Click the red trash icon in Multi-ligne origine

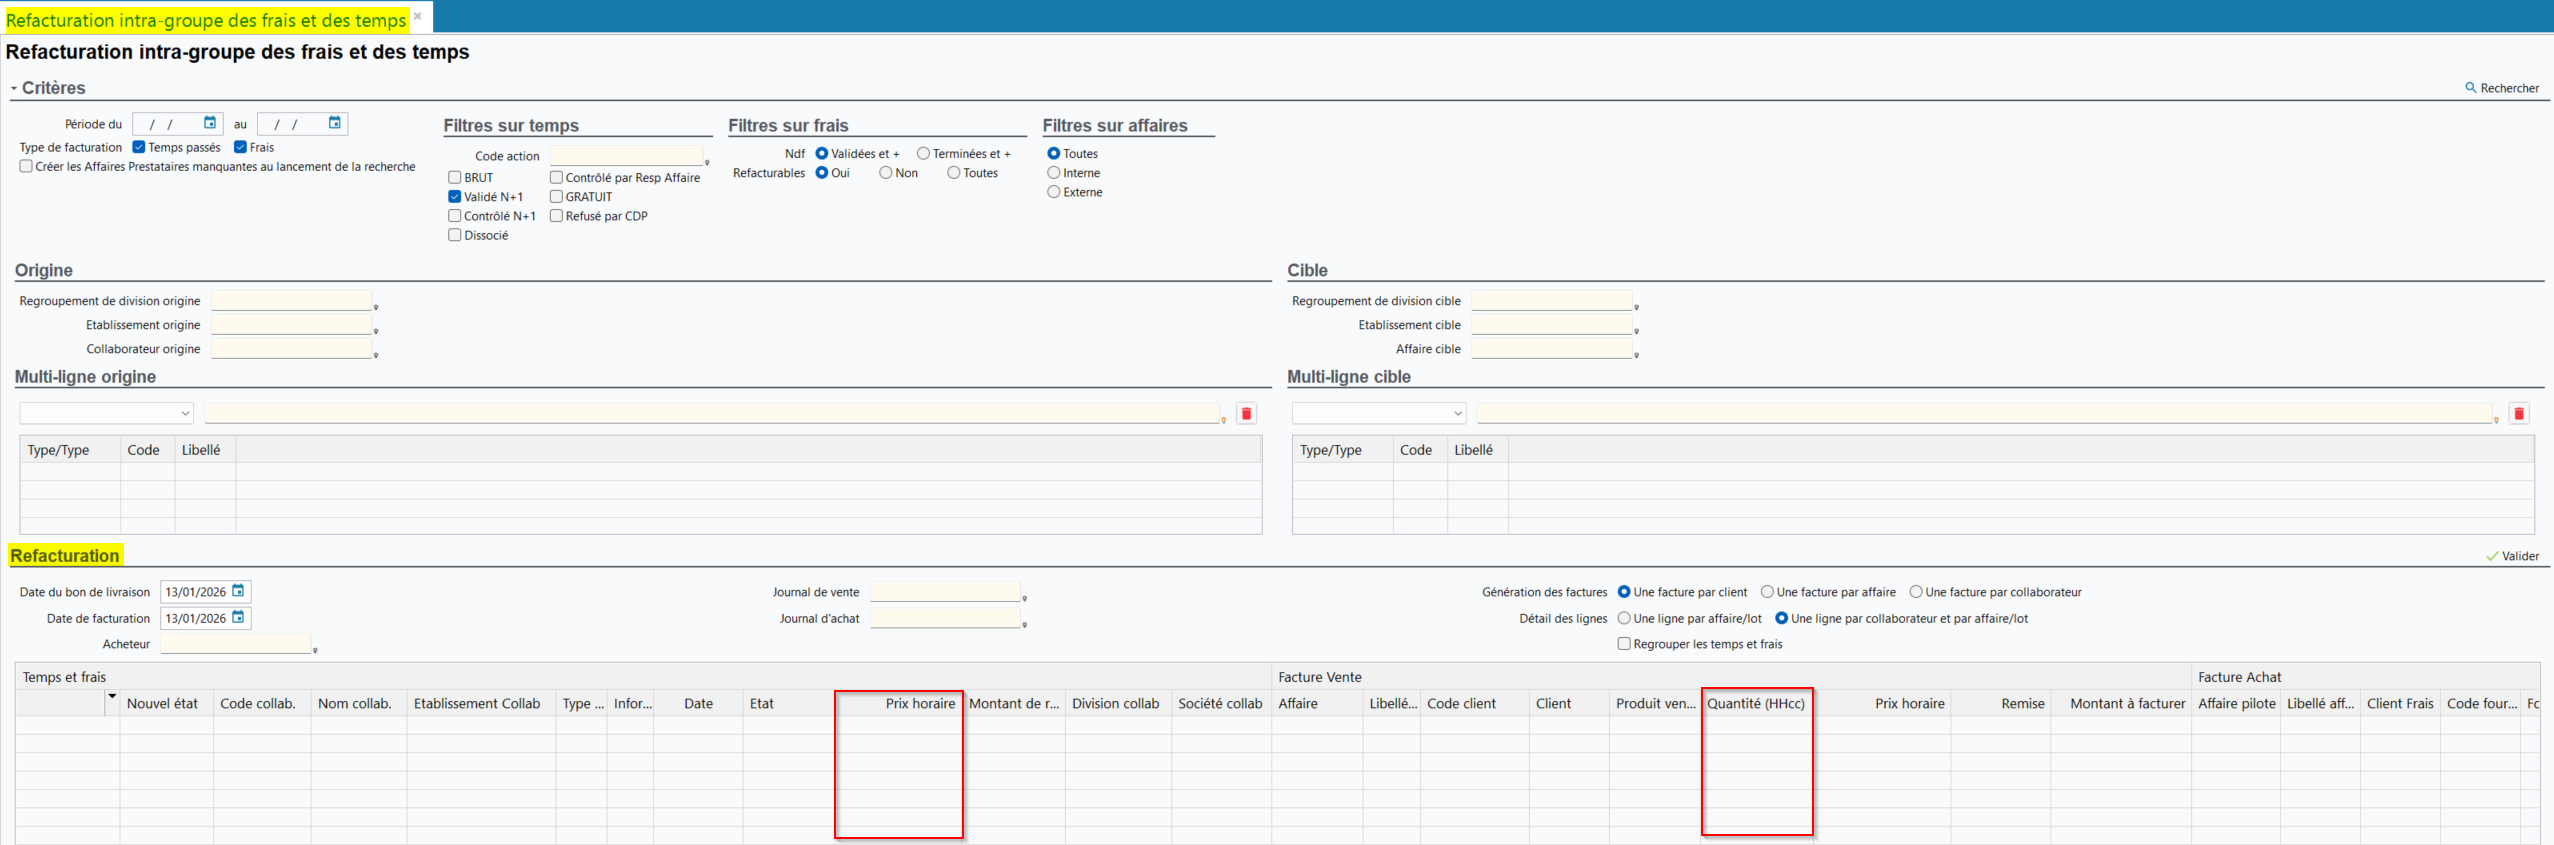[1246, 414]
